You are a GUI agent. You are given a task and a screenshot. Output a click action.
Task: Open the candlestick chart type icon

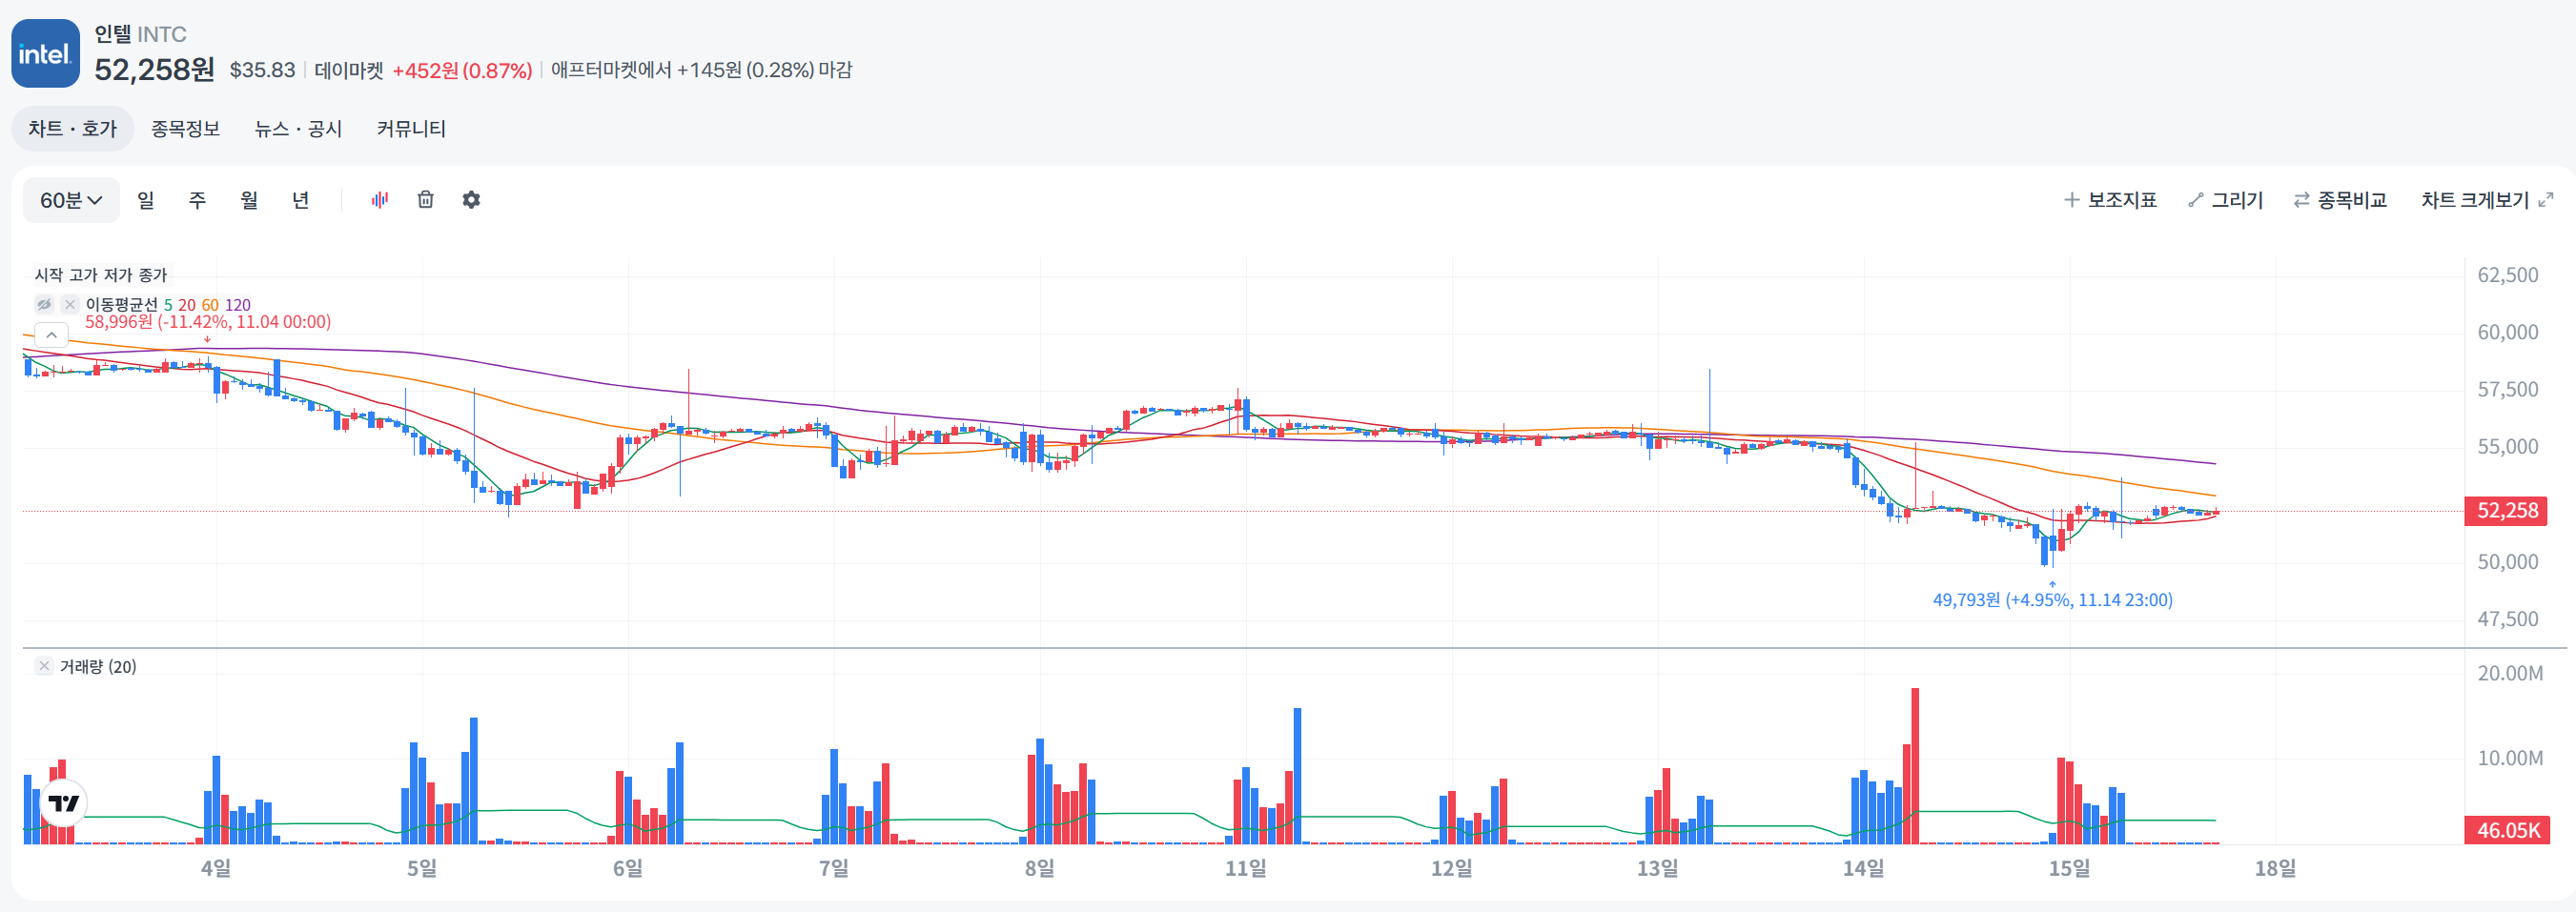pos(380,200)
